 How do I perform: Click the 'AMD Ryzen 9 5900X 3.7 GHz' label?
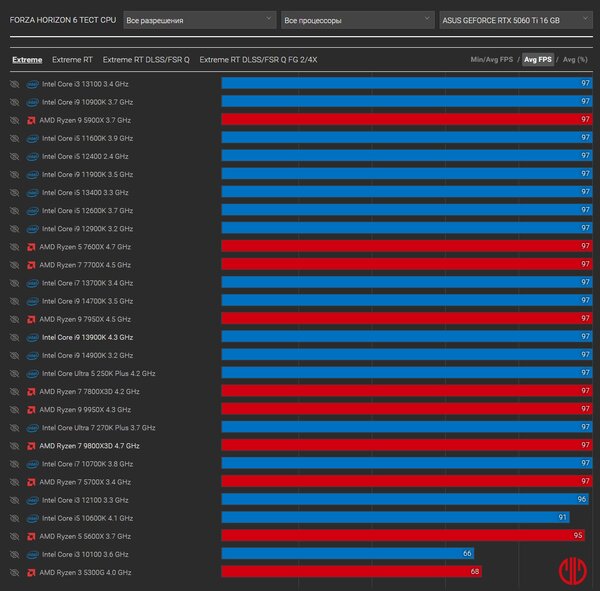(85, 121)
